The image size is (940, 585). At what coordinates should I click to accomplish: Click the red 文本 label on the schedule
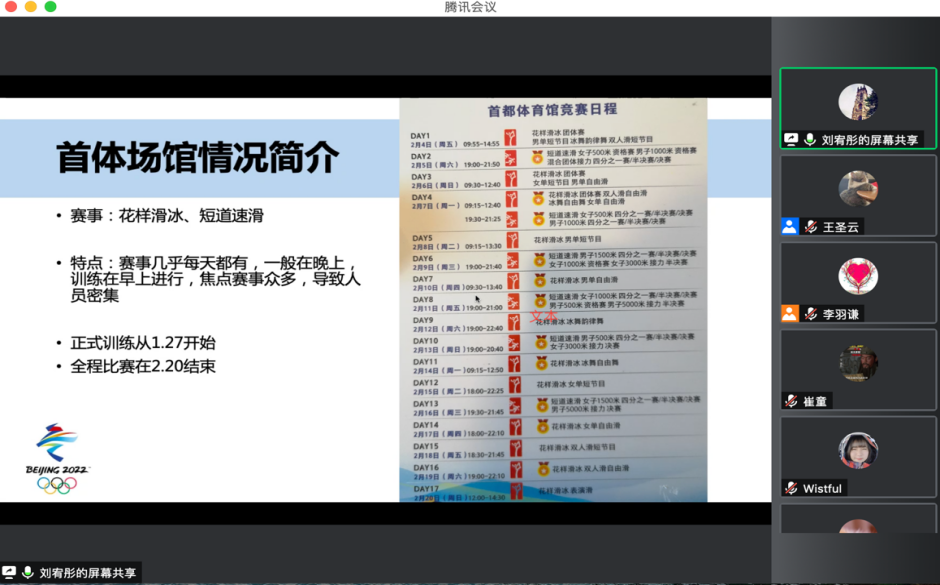coord(543,315)
